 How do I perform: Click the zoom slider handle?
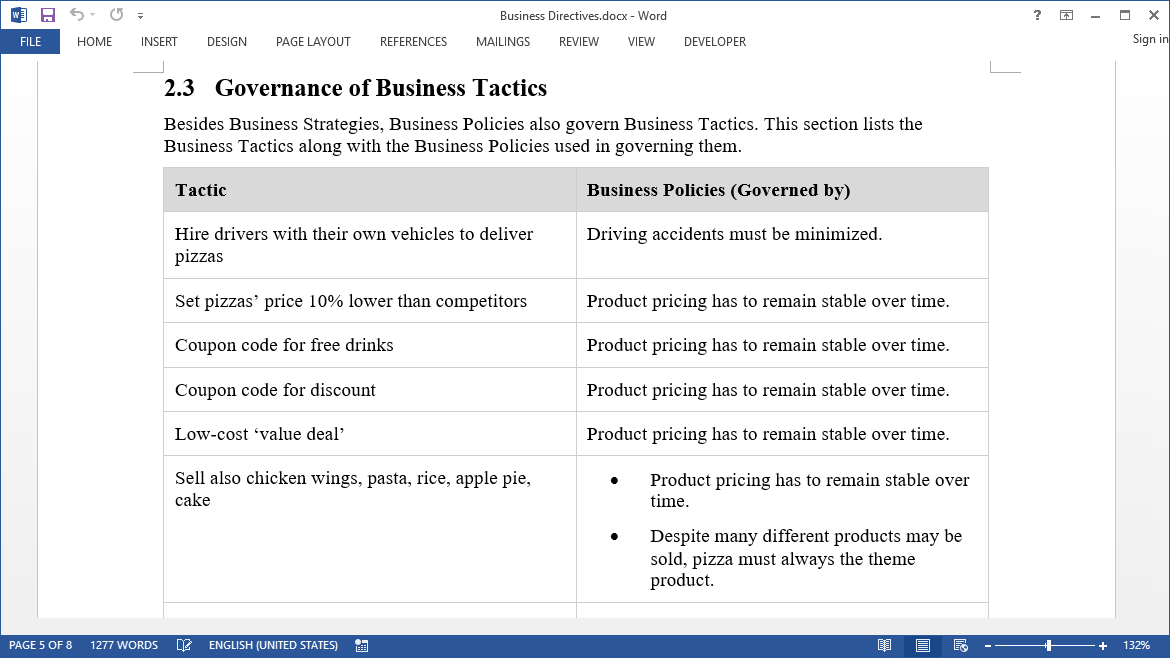[1048, 645]
